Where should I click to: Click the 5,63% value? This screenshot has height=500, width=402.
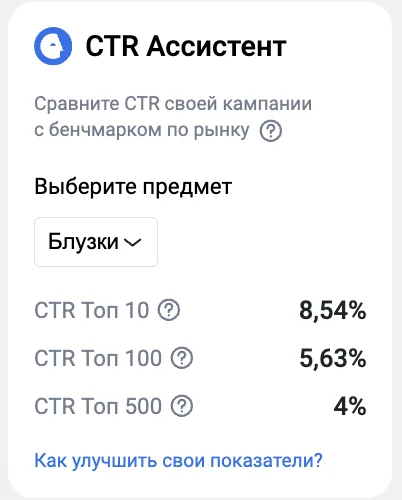[x=333, y=358]
